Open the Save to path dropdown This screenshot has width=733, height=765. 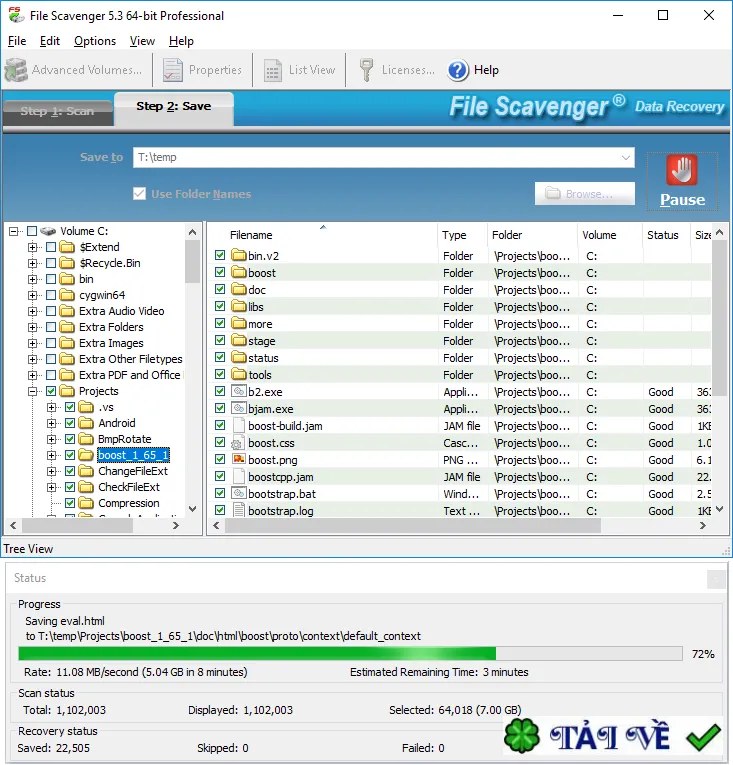pos(626,158)
